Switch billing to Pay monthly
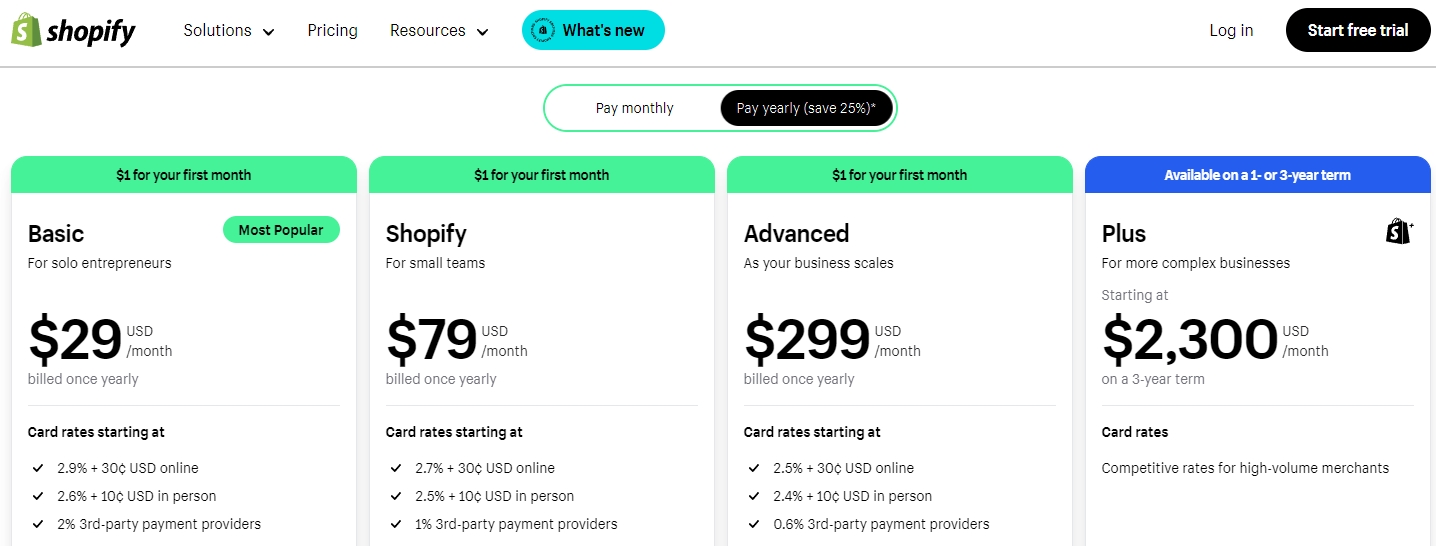 (x=634, y=108)
